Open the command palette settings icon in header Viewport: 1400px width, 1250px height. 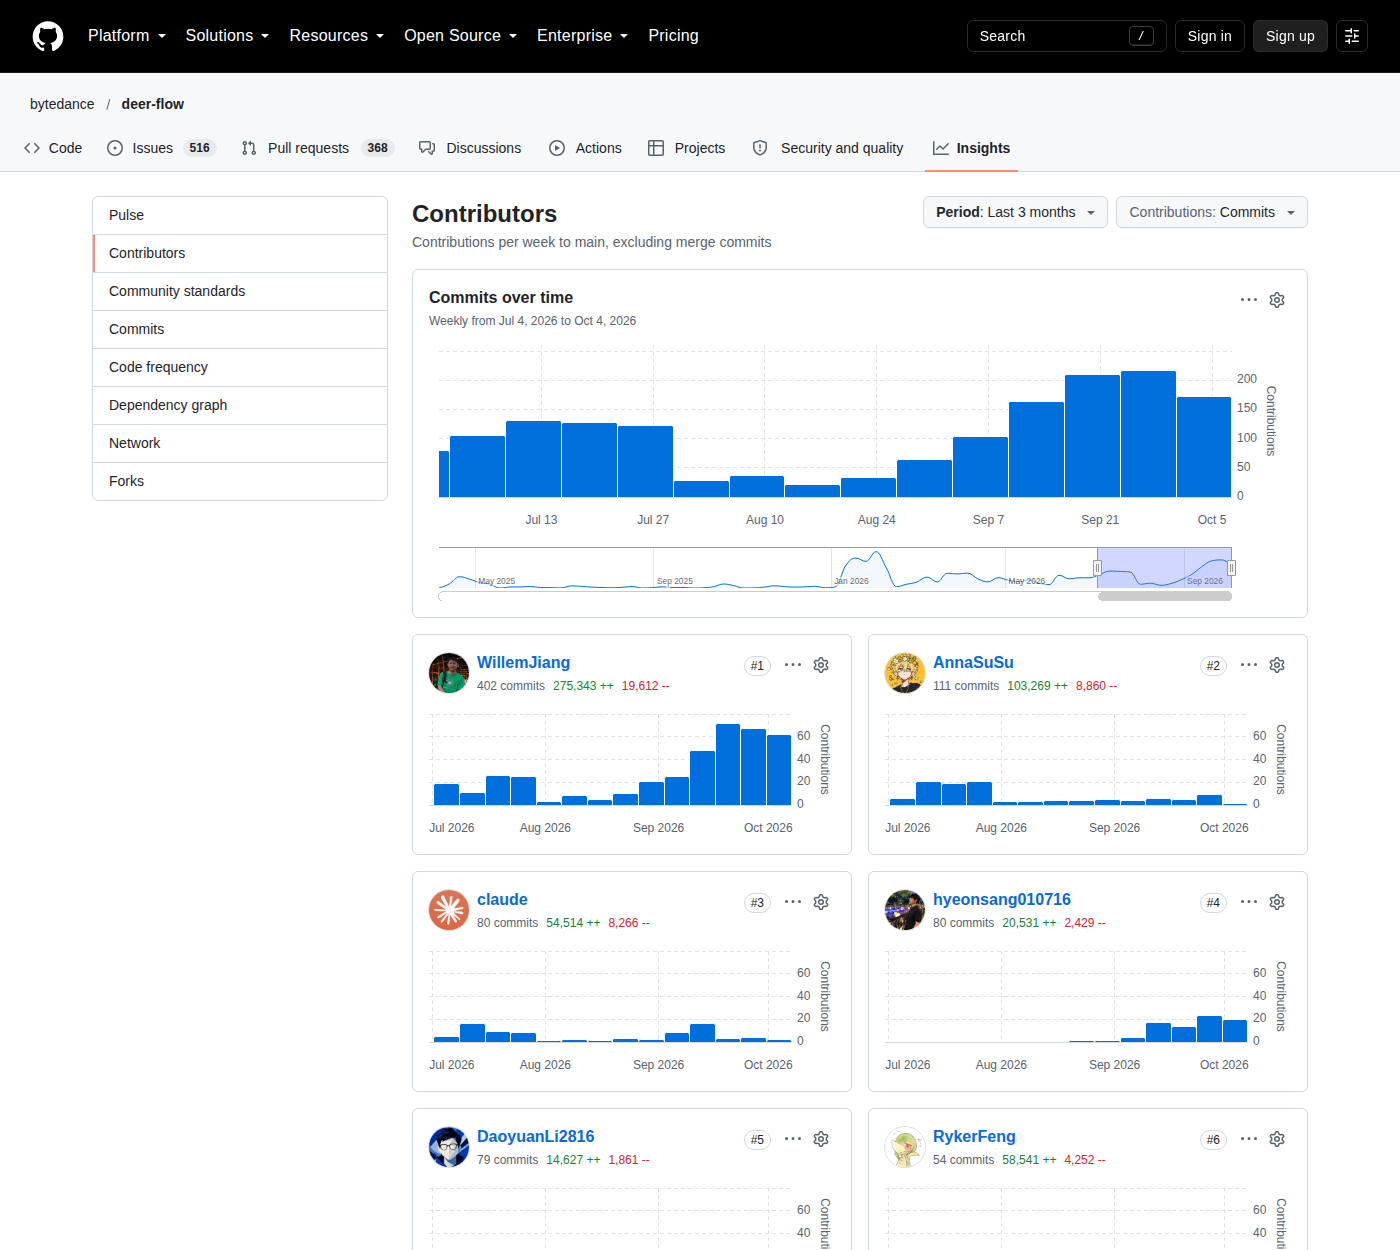tap(1352, 36)
